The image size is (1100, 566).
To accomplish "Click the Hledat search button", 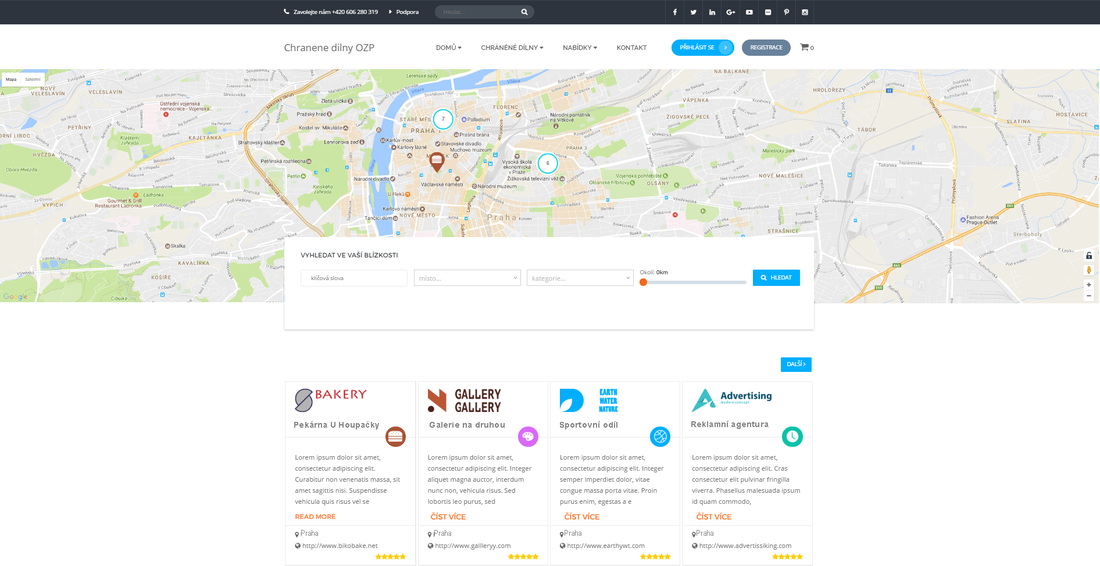I will tap(776, 278).
